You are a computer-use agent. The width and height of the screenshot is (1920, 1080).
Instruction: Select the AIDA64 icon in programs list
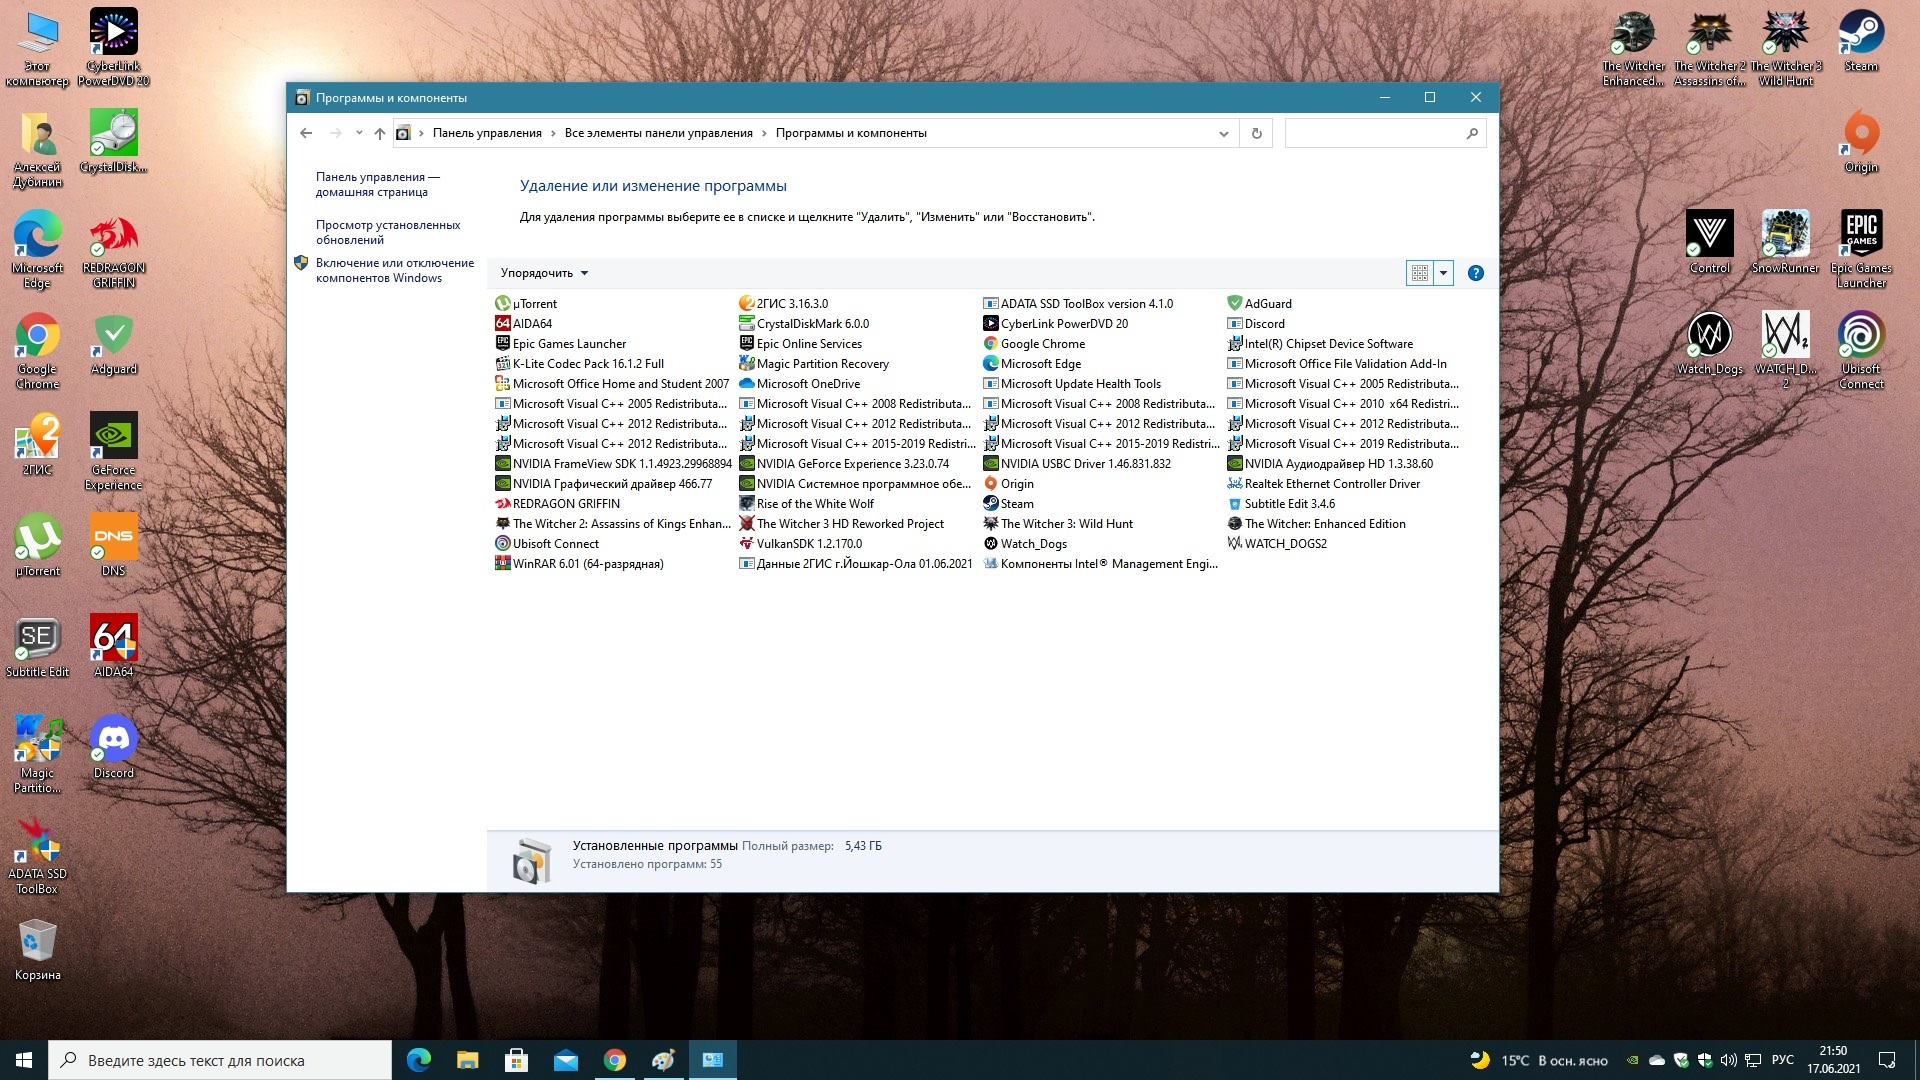pos(502,323)
